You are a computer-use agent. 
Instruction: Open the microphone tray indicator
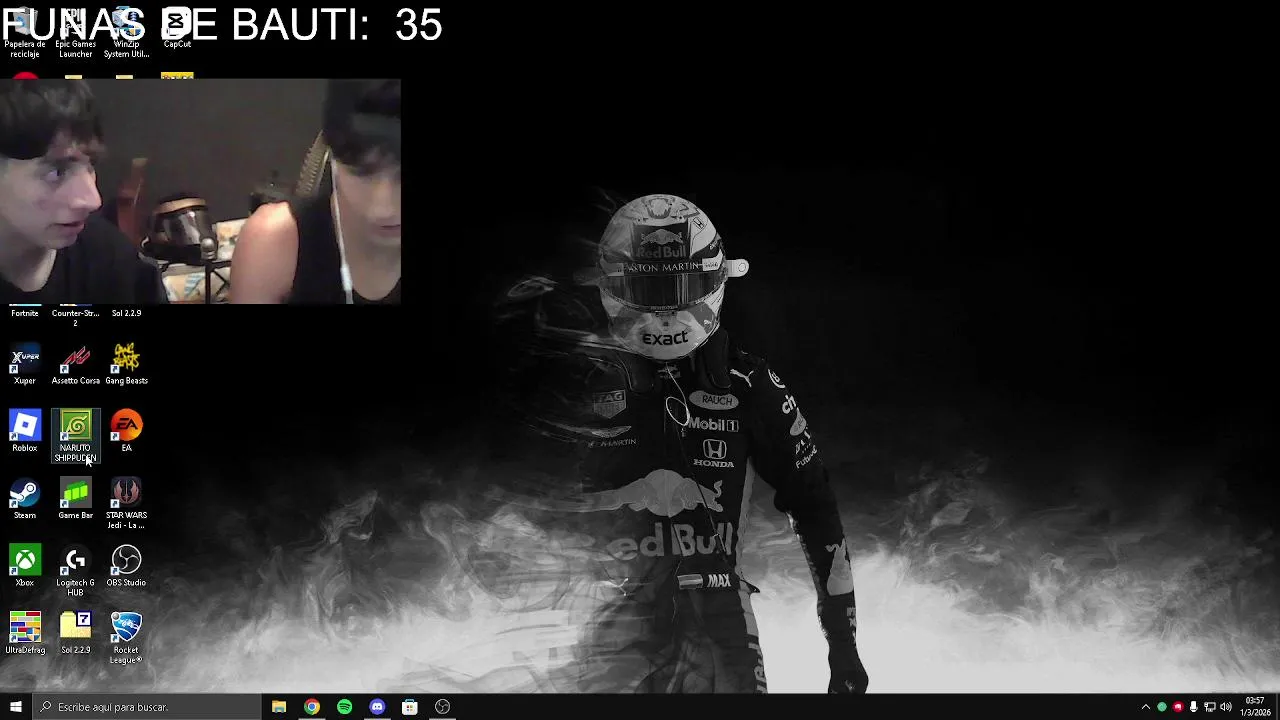[x=1194, y=707]
